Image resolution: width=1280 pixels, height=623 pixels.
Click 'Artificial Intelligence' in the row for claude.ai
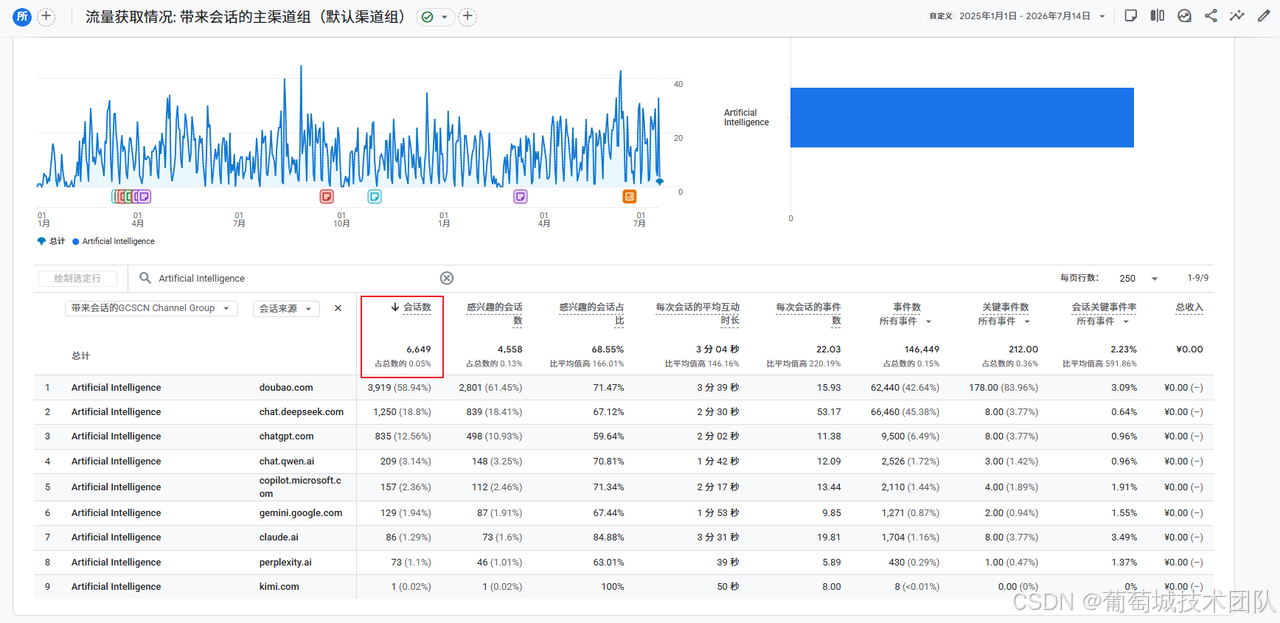[x=116, y=537]
